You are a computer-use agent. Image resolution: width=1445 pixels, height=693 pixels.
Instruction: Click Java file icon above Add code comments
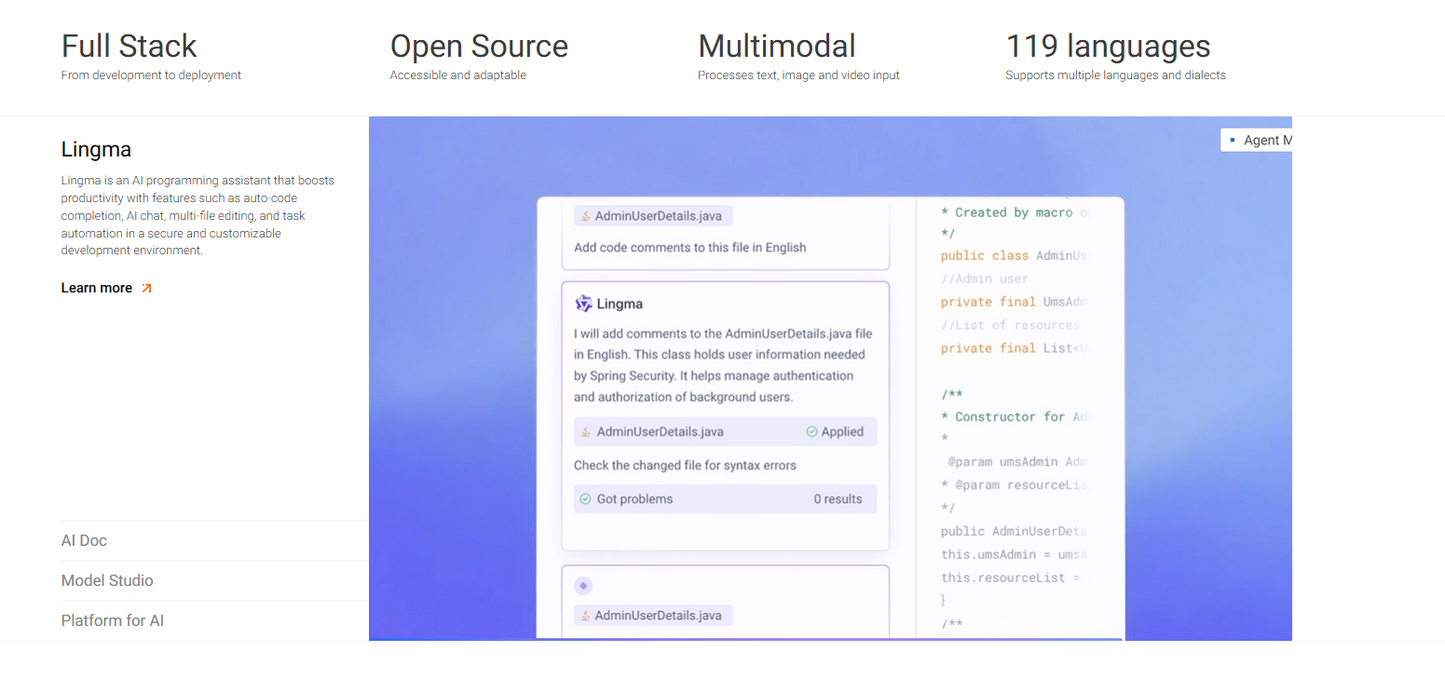tap(584, 216)
